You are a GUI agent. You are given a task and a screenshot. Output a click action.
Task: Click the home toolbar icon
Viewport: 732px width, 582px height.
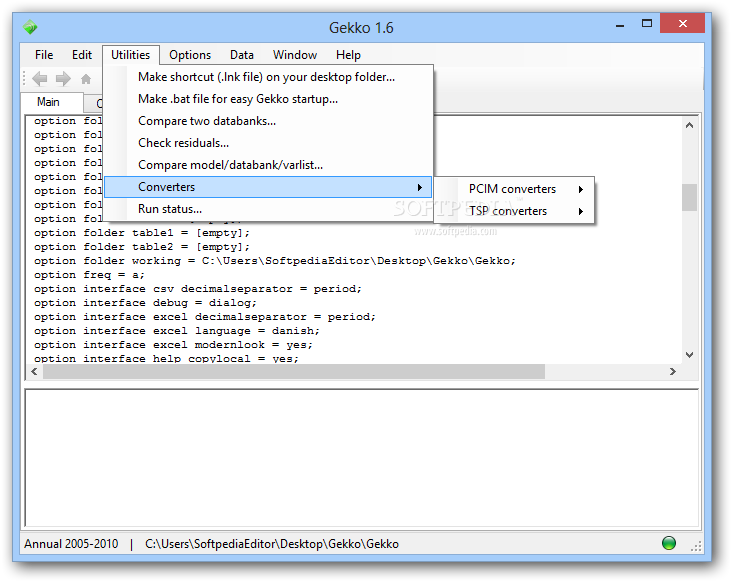coord(86,79)
